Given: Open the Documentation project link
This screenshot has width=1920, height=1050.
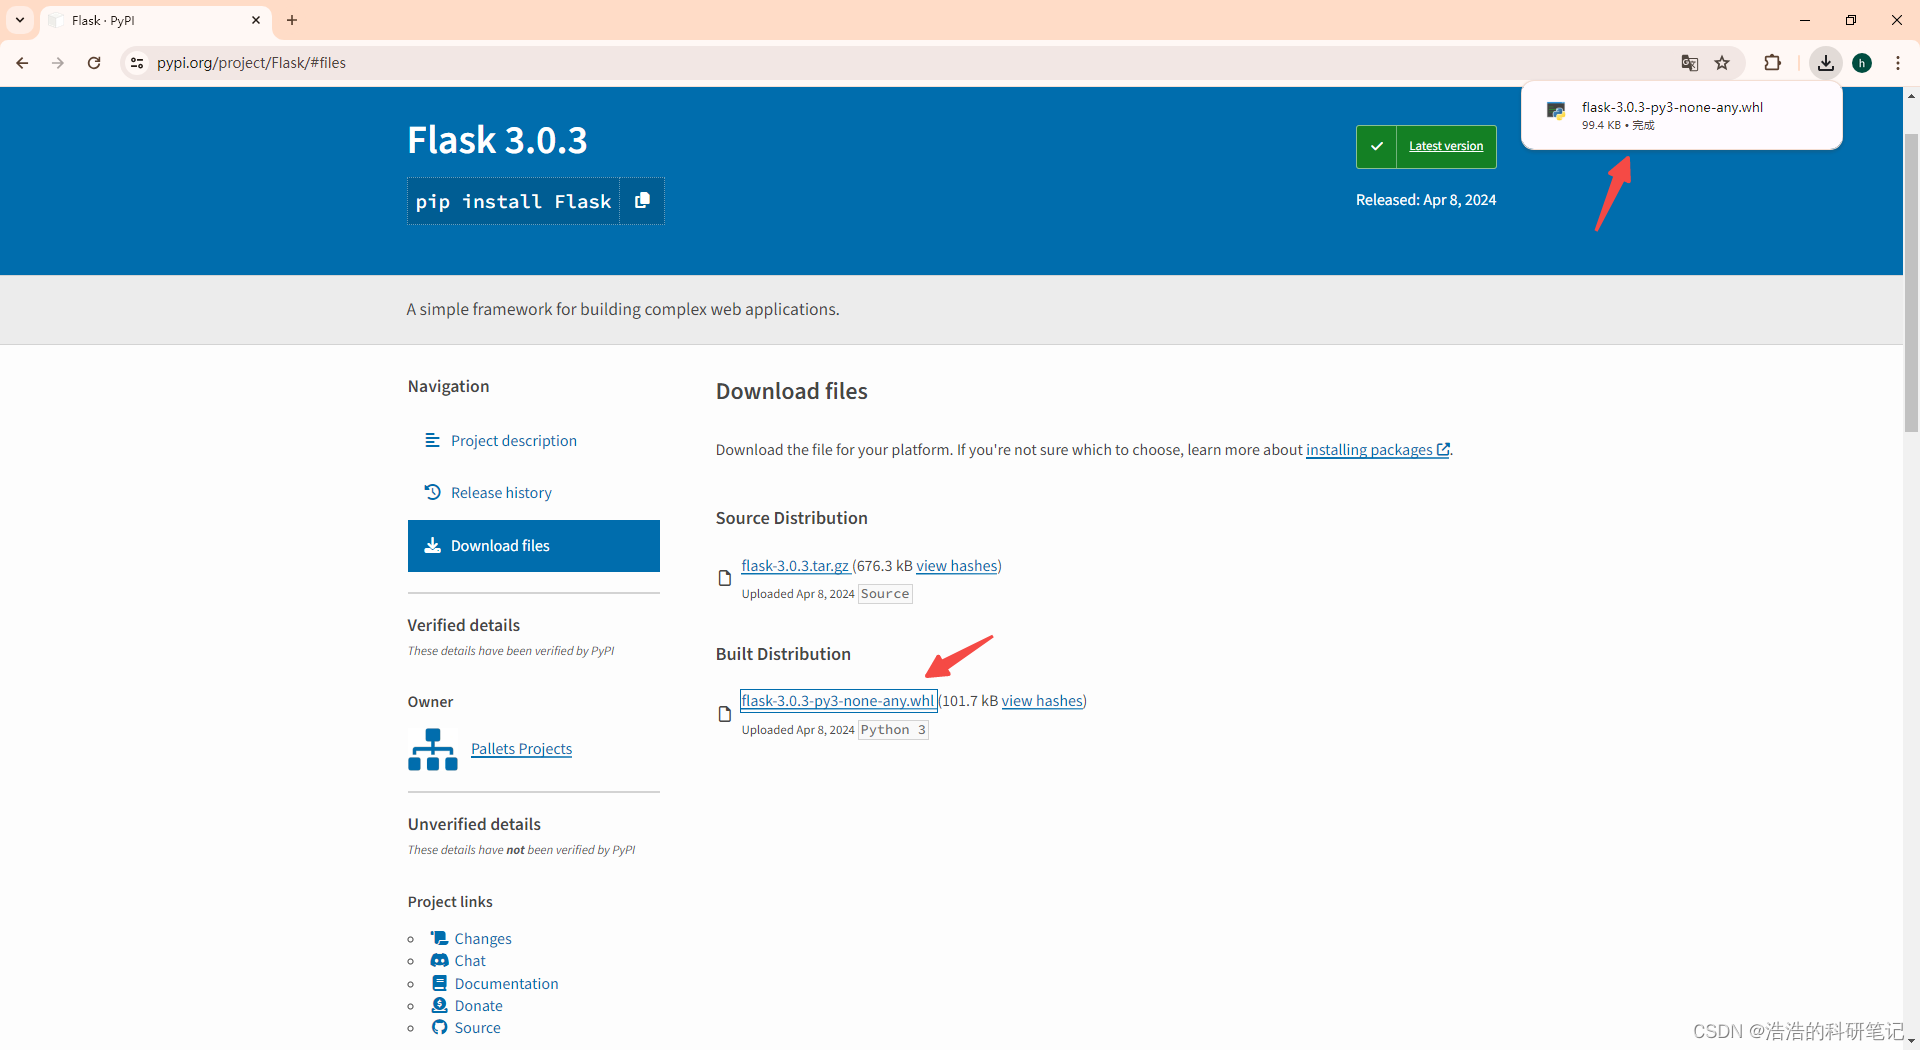Looking at the screenshot, I should 506,984.
